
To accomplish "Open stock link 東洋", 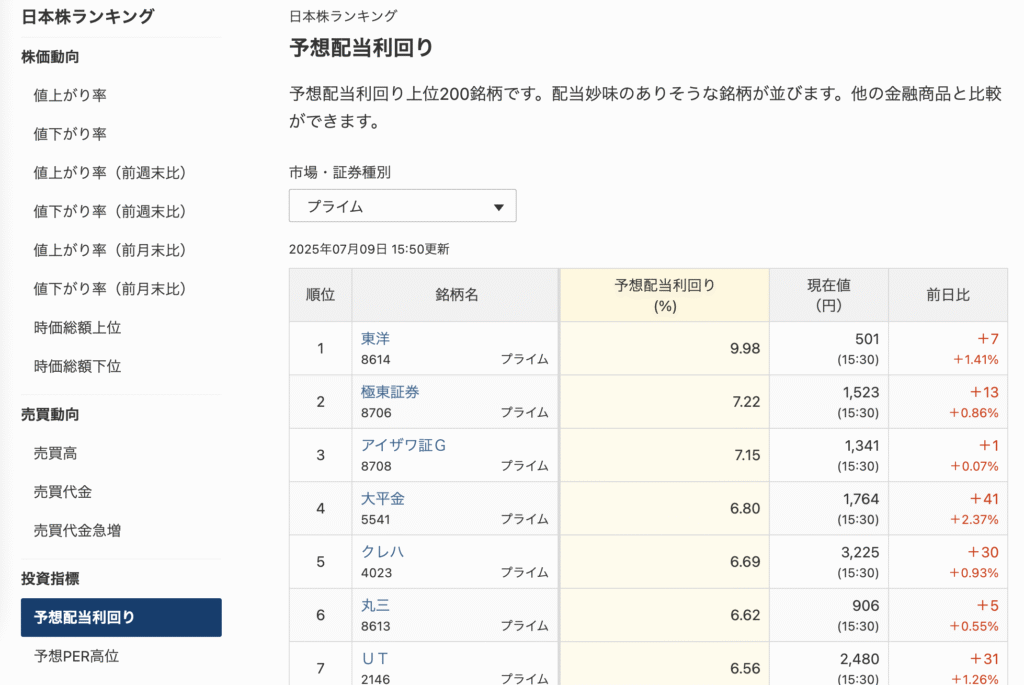I will (376, 339).
